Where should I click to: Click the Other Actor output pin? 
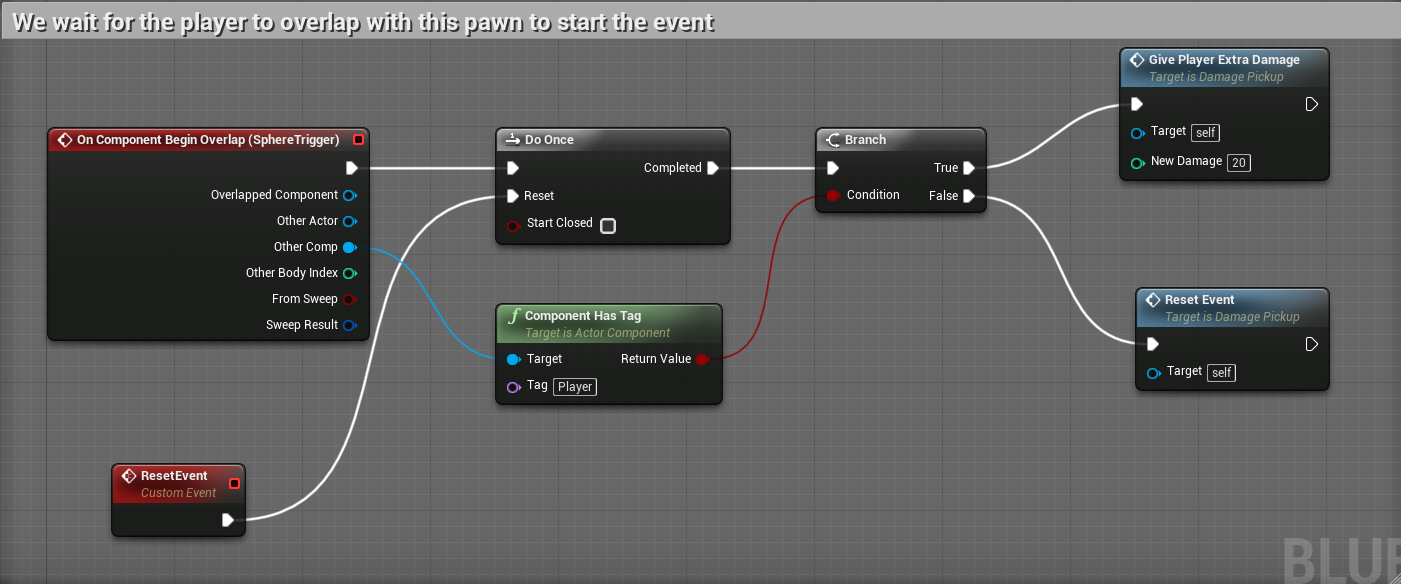click(x=349, y=221)
